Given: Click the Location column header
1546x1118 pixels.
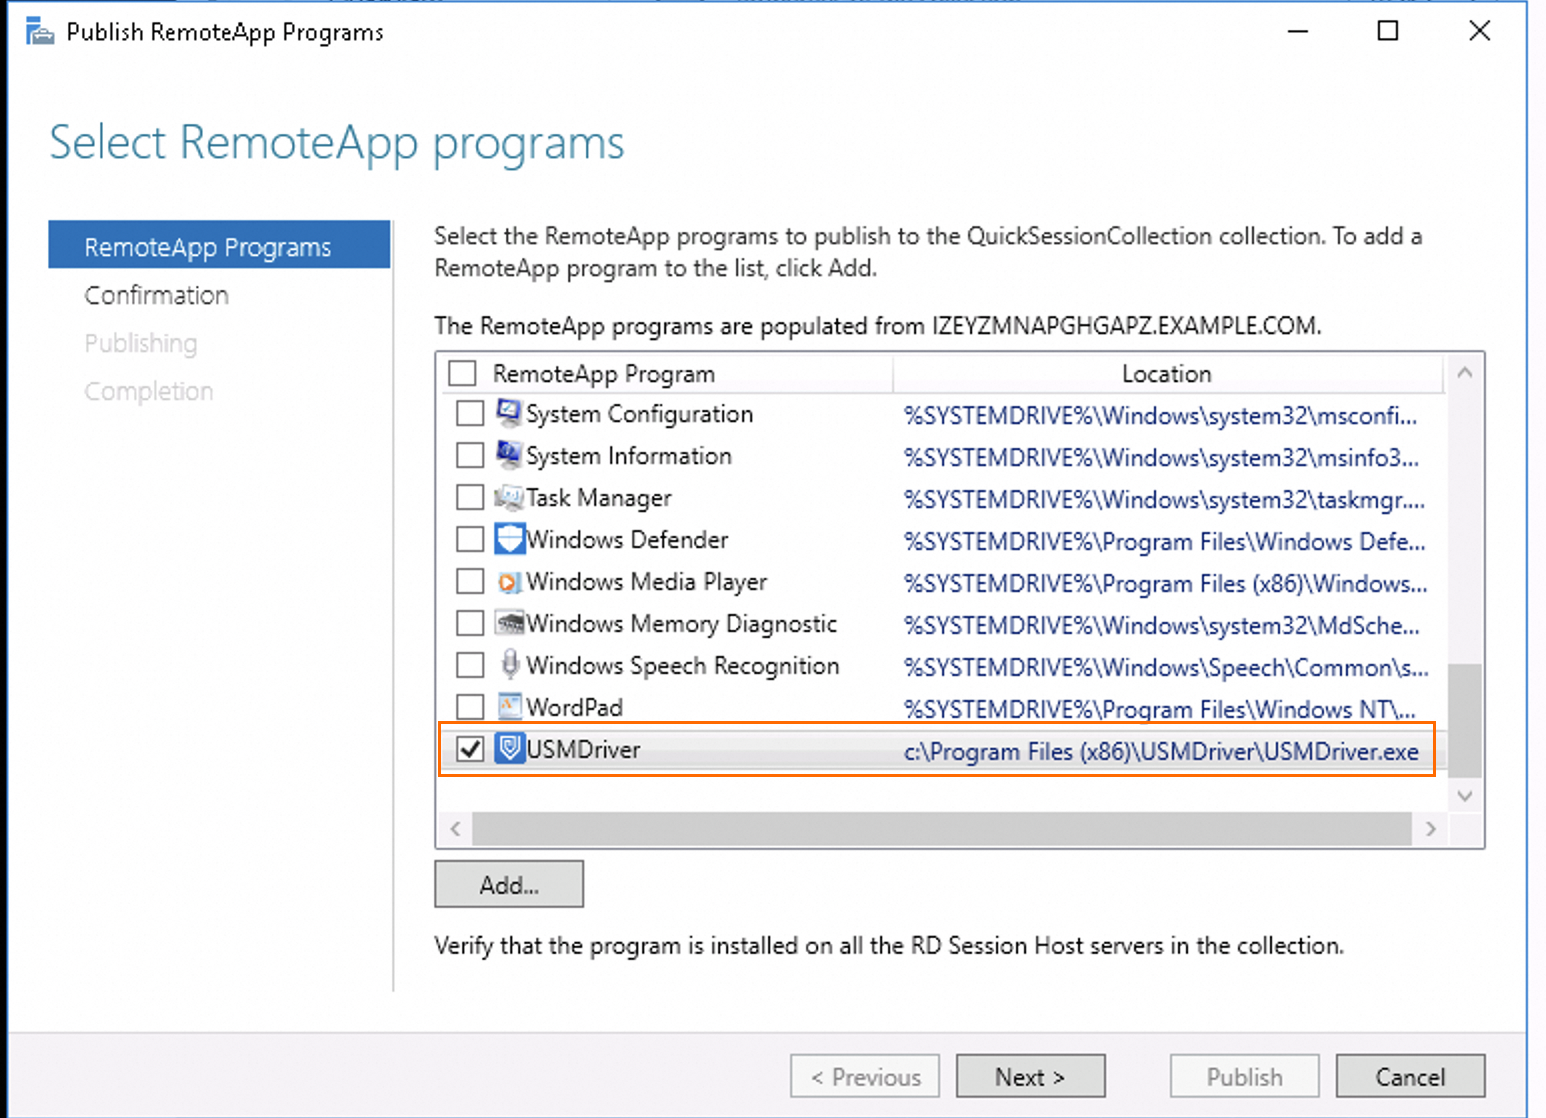Looking at the screenshot, I should (1167, 373).
